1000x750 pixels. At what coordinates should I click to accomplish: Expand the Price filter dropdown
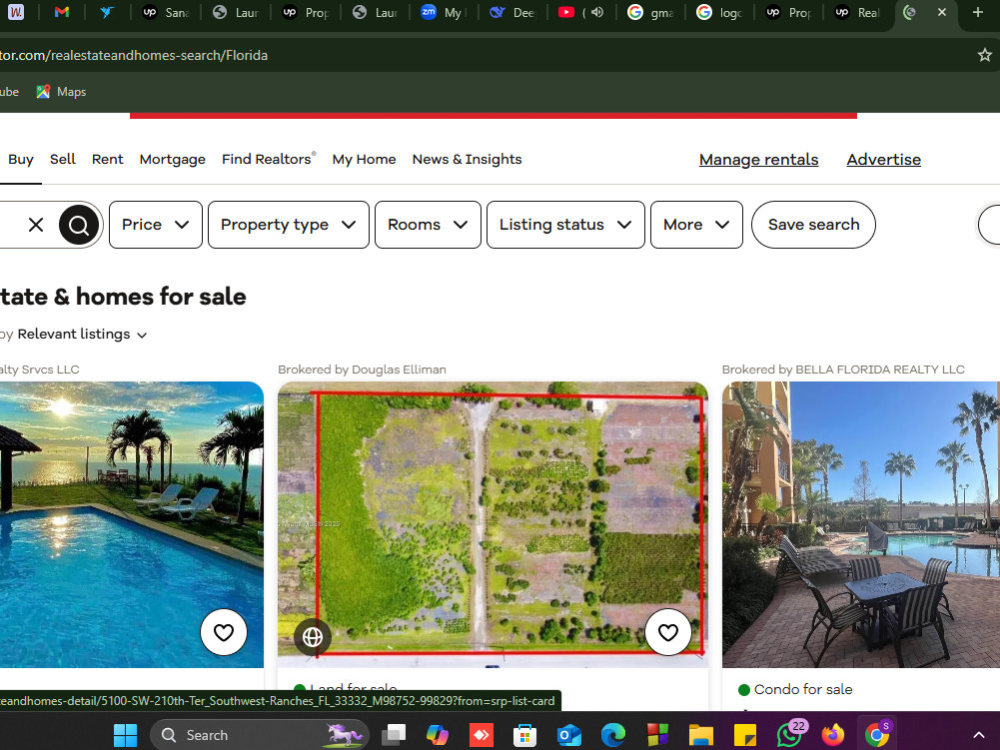[156, 224]
